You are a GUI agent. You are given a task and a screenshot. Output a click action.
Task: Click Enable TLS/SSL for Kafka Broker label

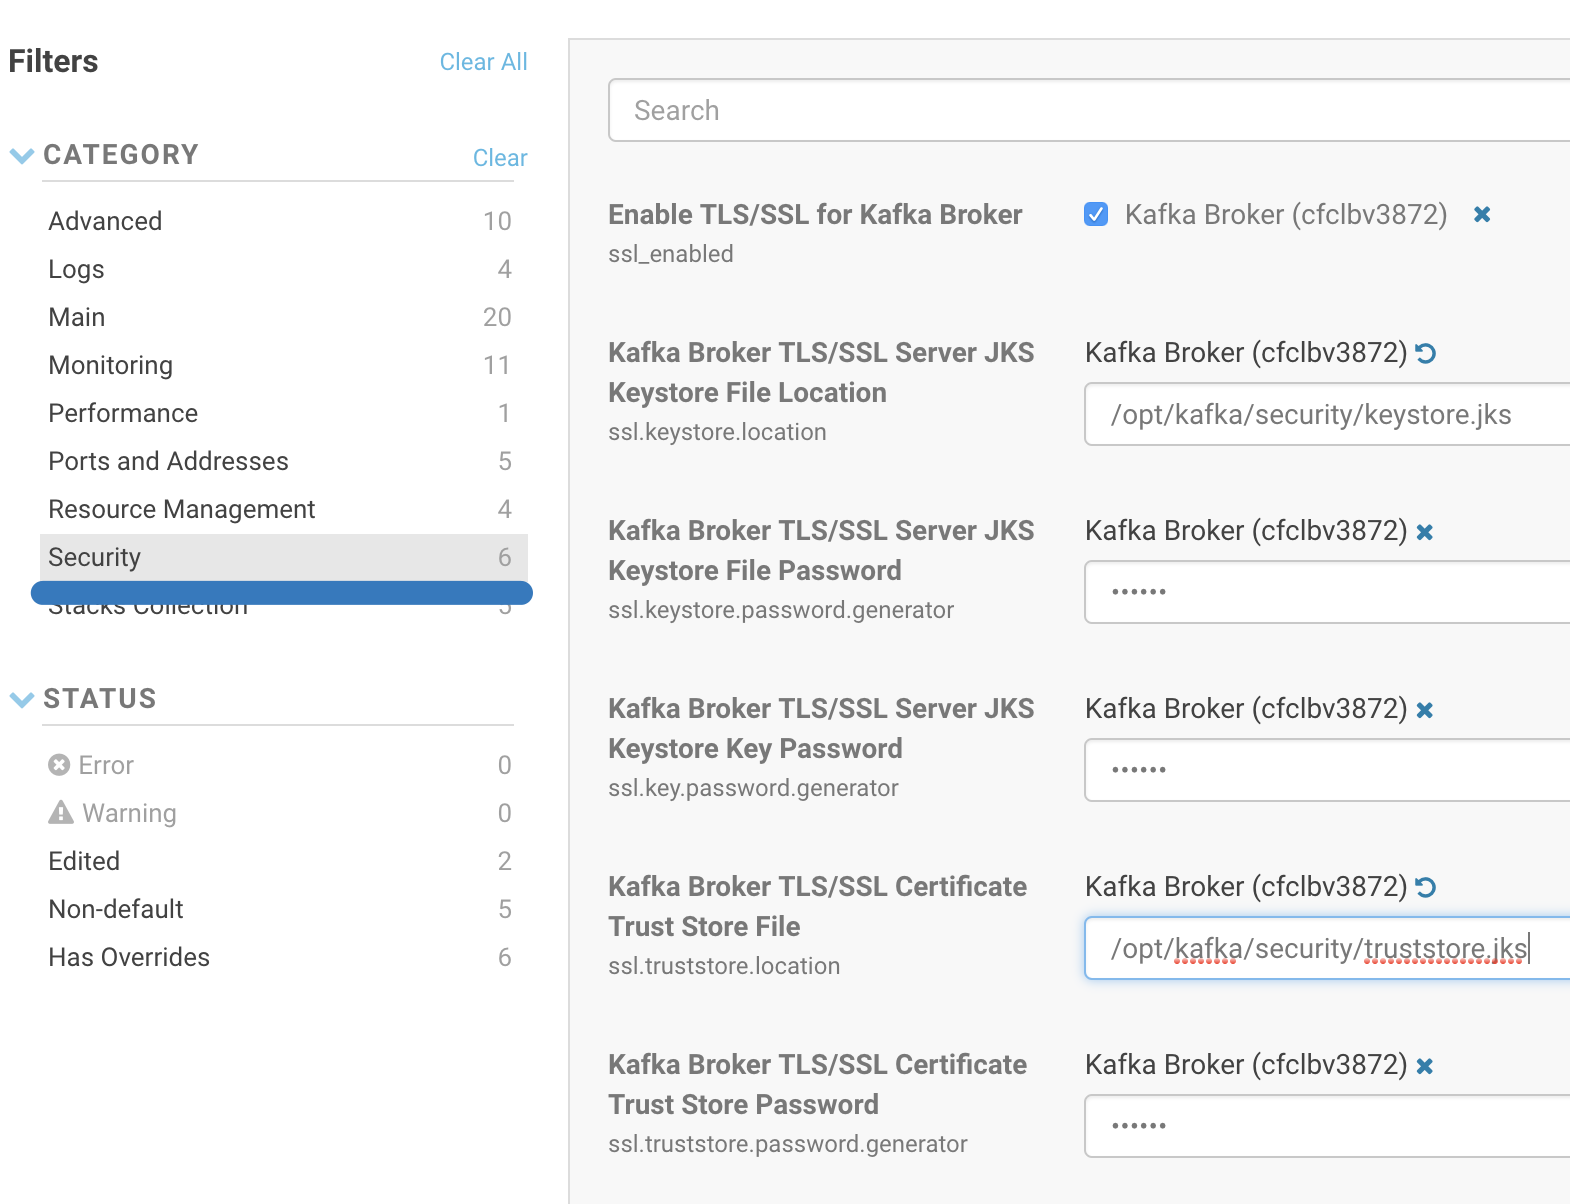[x=815, y=215]
